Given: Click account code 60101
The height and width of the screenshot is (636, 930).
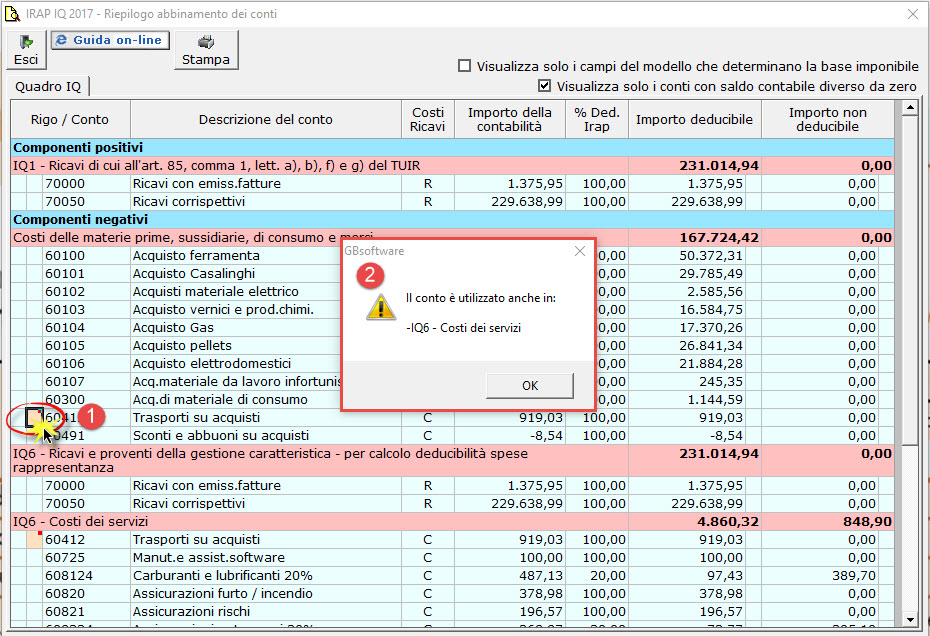Looking at the screenshot, I should pyautogui.click(x=65, y=274).
